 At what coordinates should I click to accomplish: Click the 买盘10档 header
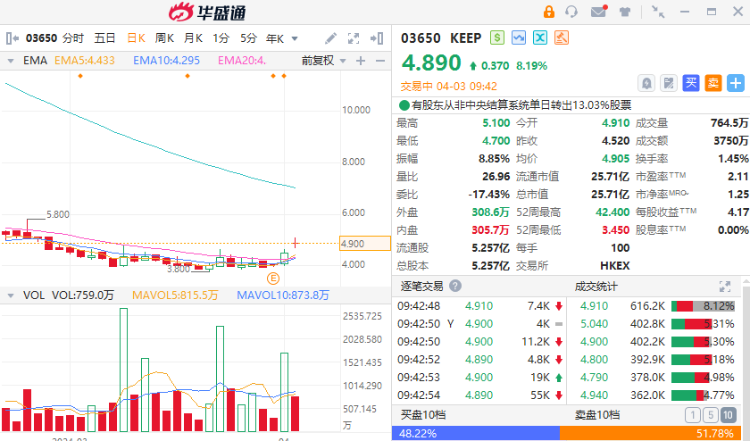point(423,415)
